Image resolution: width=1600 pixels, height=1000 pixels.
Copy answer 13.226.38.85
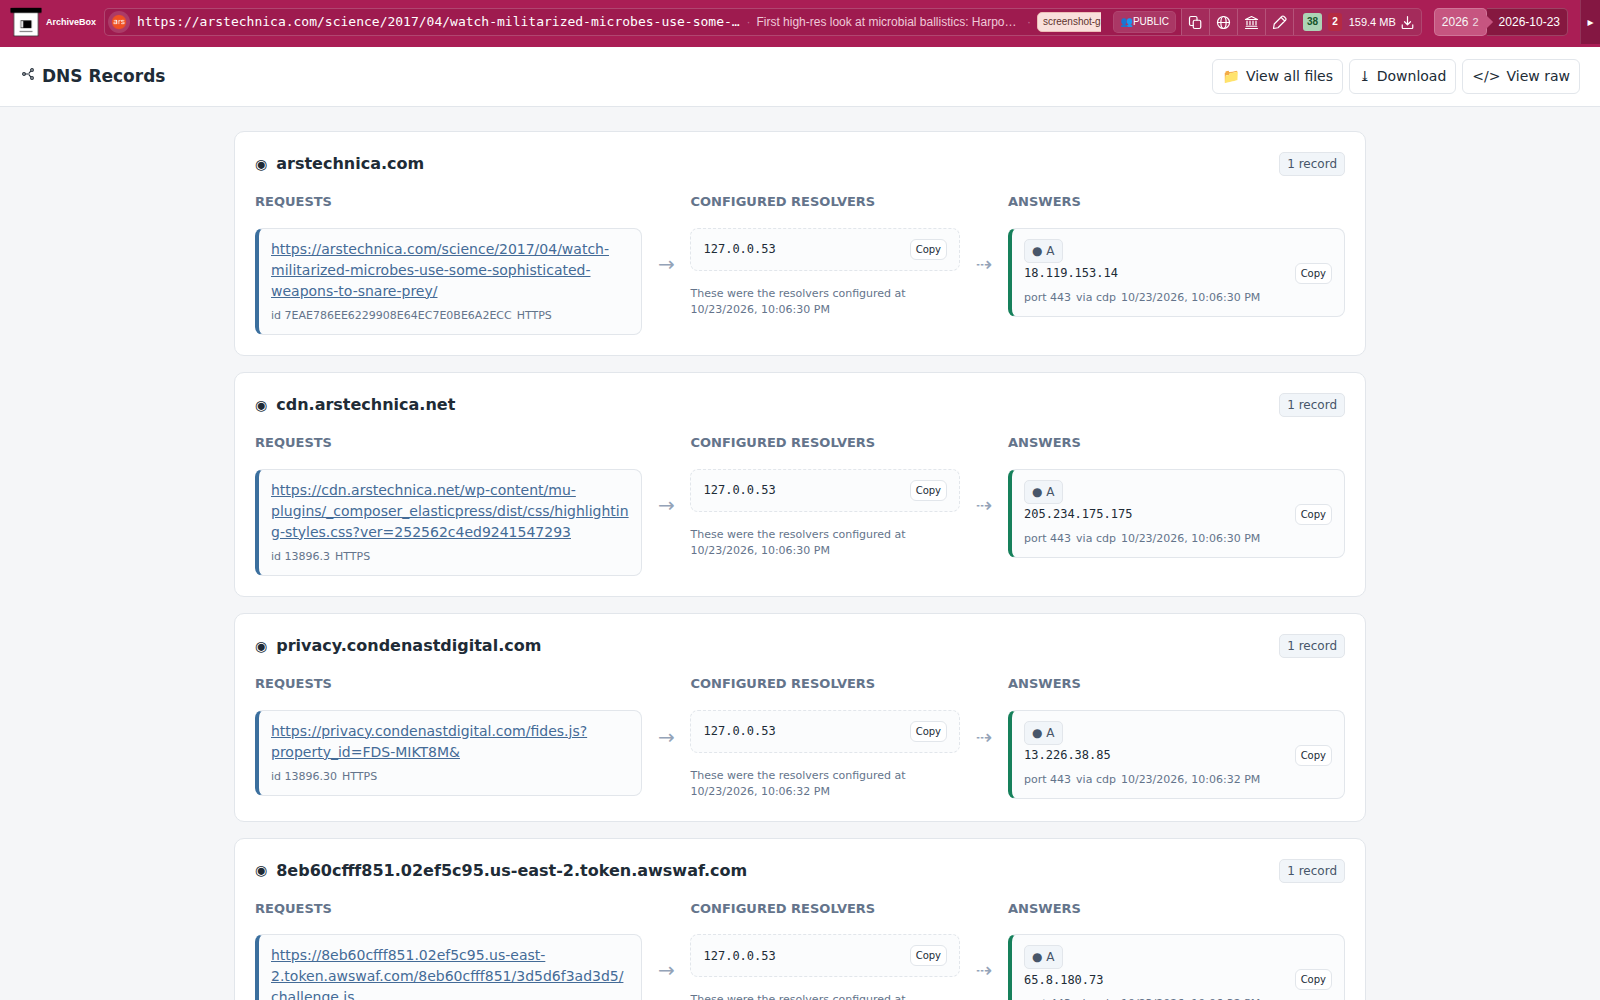1313,755
